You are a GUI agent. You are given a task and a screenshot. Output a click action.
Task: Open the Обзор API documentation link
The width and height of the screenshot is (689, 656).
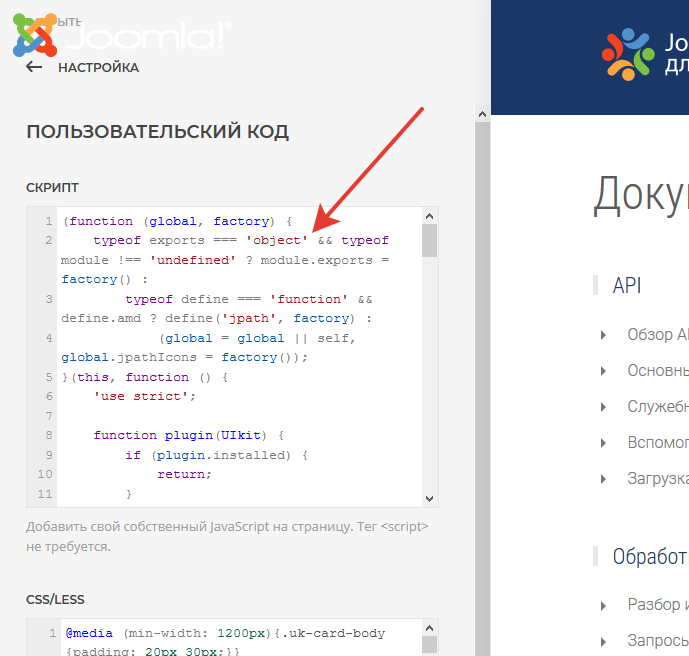658,335
